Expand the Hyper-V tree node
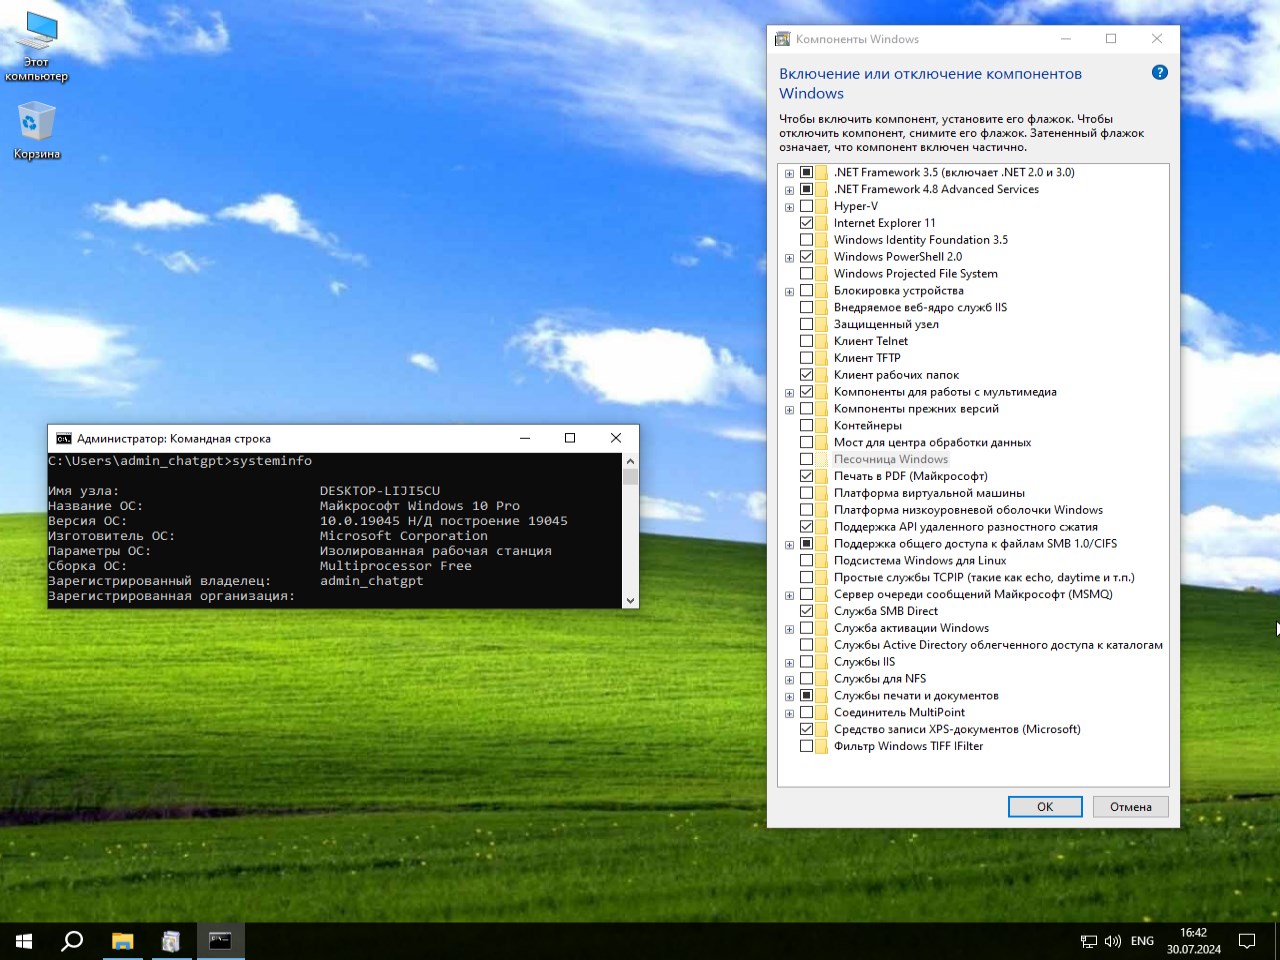Image resolution: width=1280 pixels, height=960 pixels. 790,206
